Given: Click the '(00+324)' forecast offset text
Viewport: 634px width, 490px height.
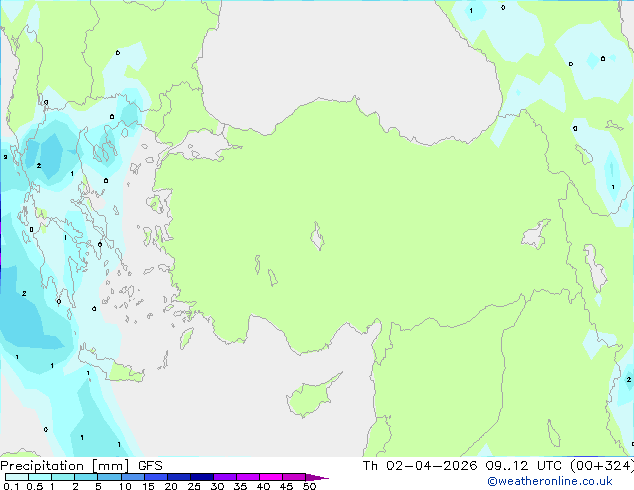Looking at the screenshot, I should (x=602, y=466).
